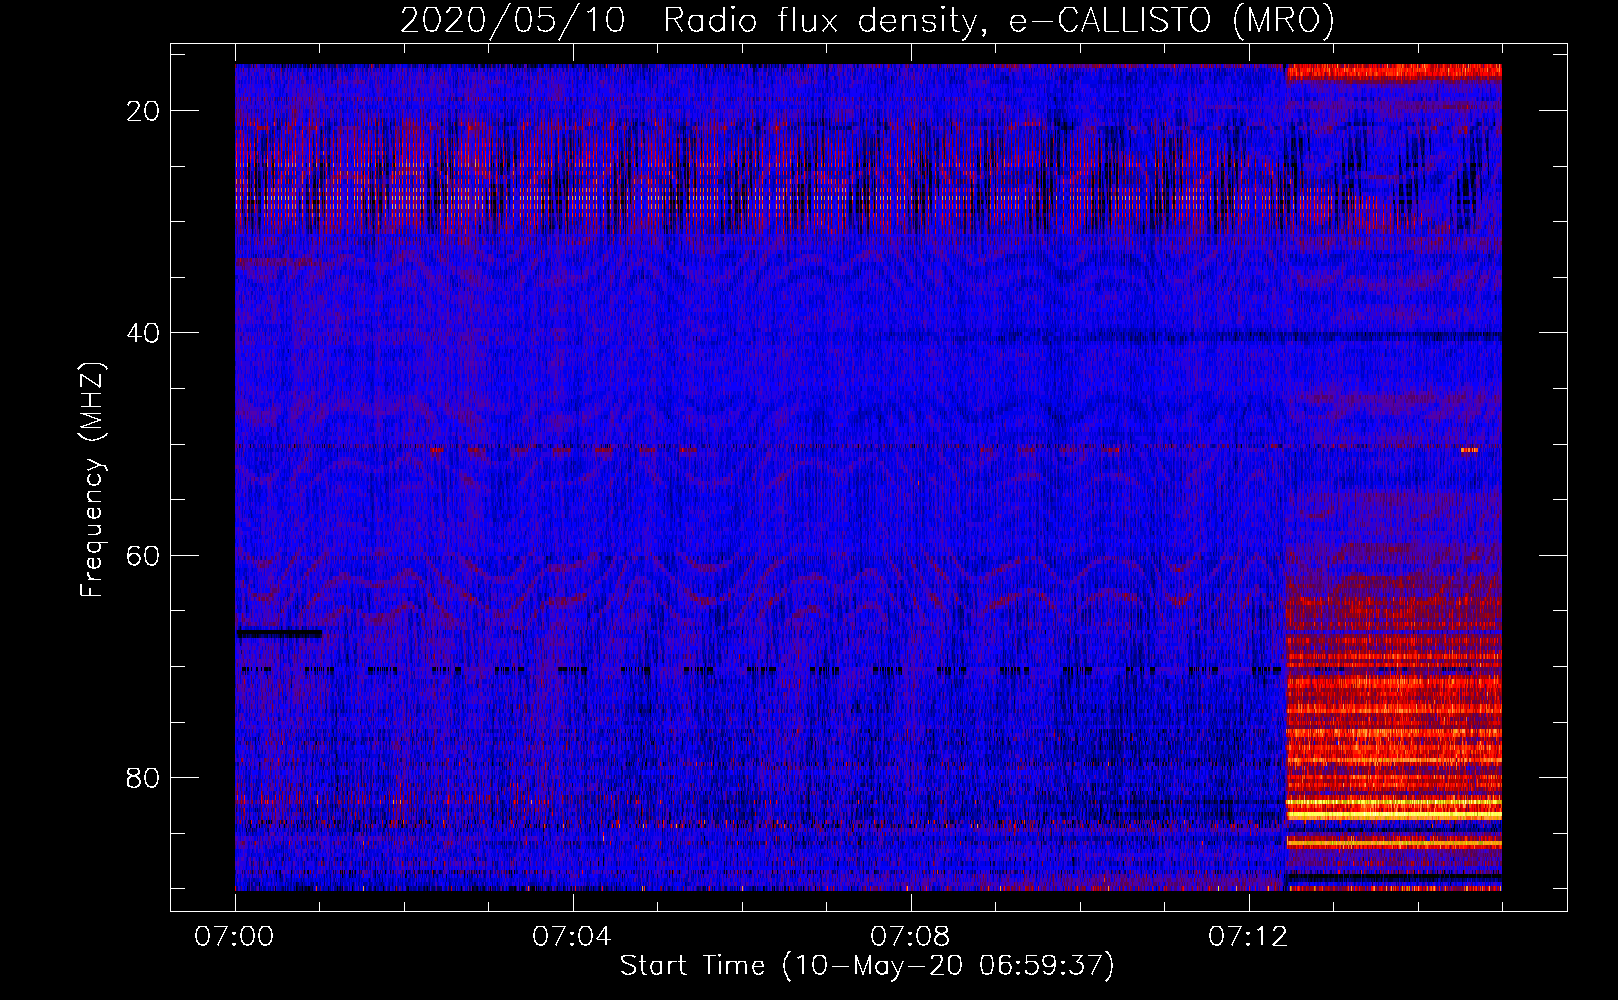Select the 07:12 time tick label

coord(1248,936)
